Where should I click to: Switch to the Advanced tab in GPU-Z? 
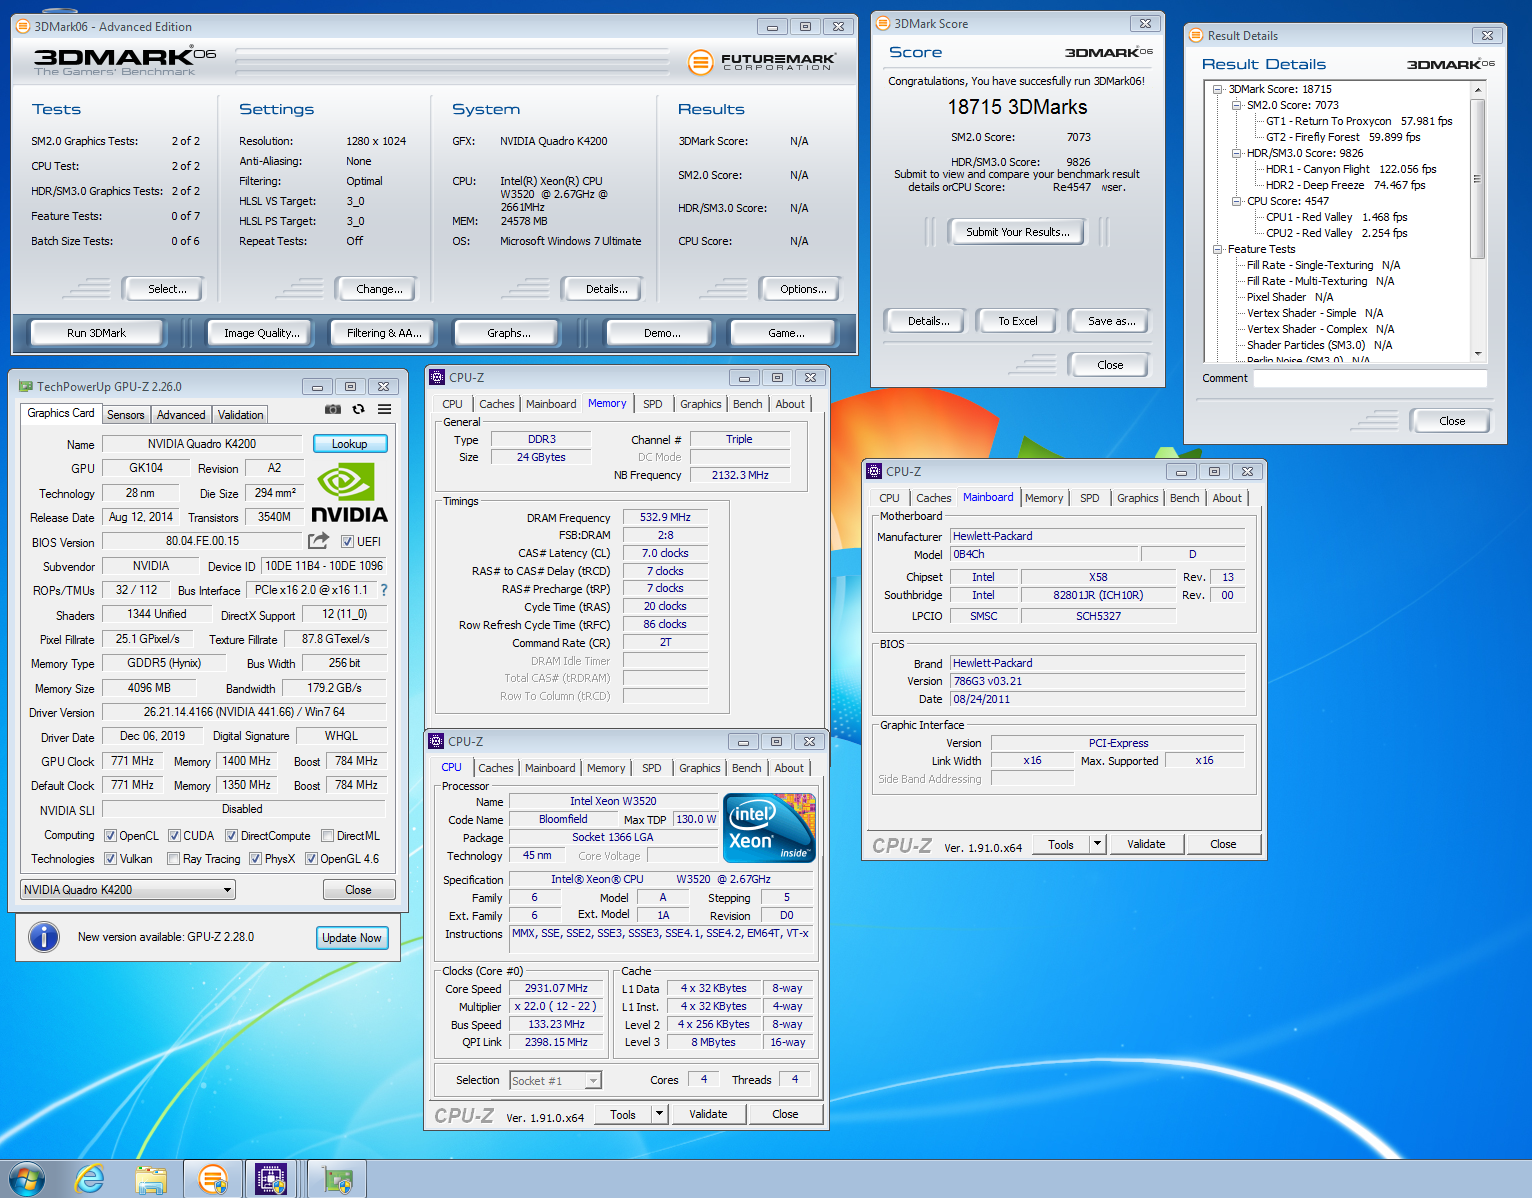pyautogui.click(x=181, y=414)
